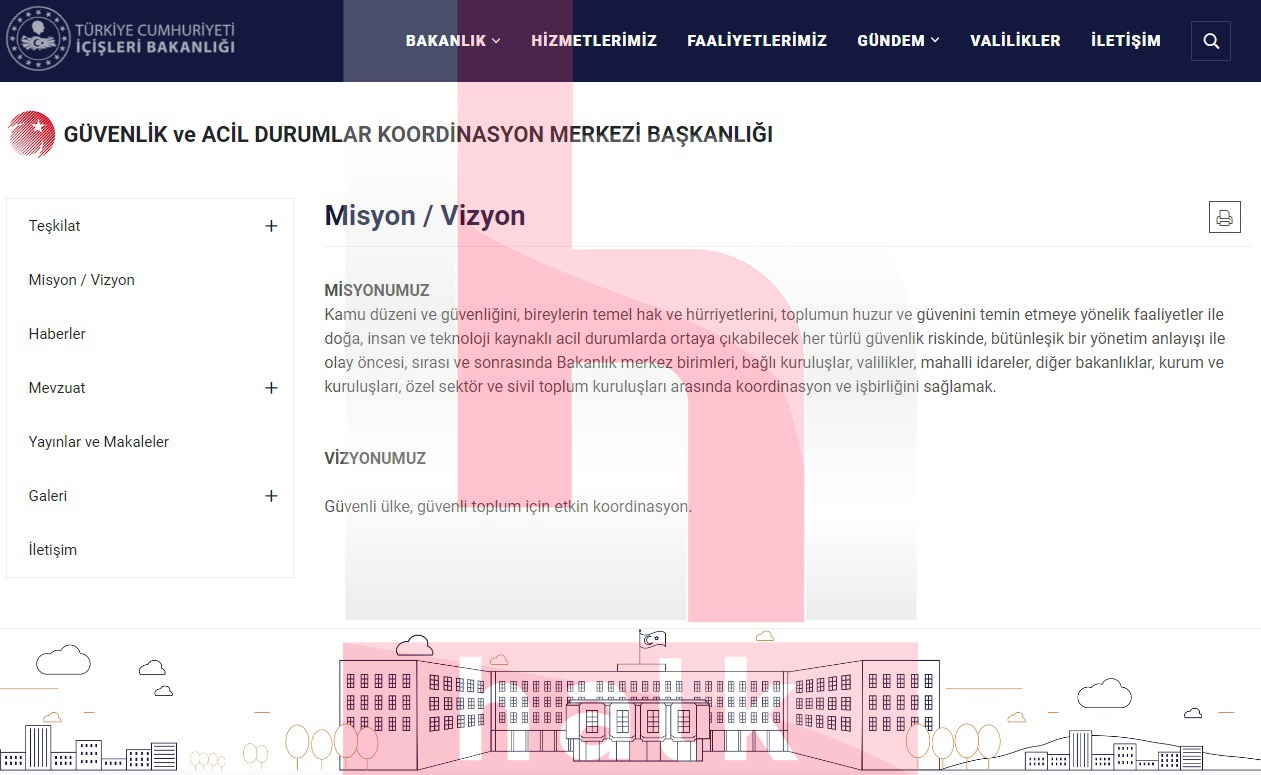Click the print page icon

tap(1224, 217)
